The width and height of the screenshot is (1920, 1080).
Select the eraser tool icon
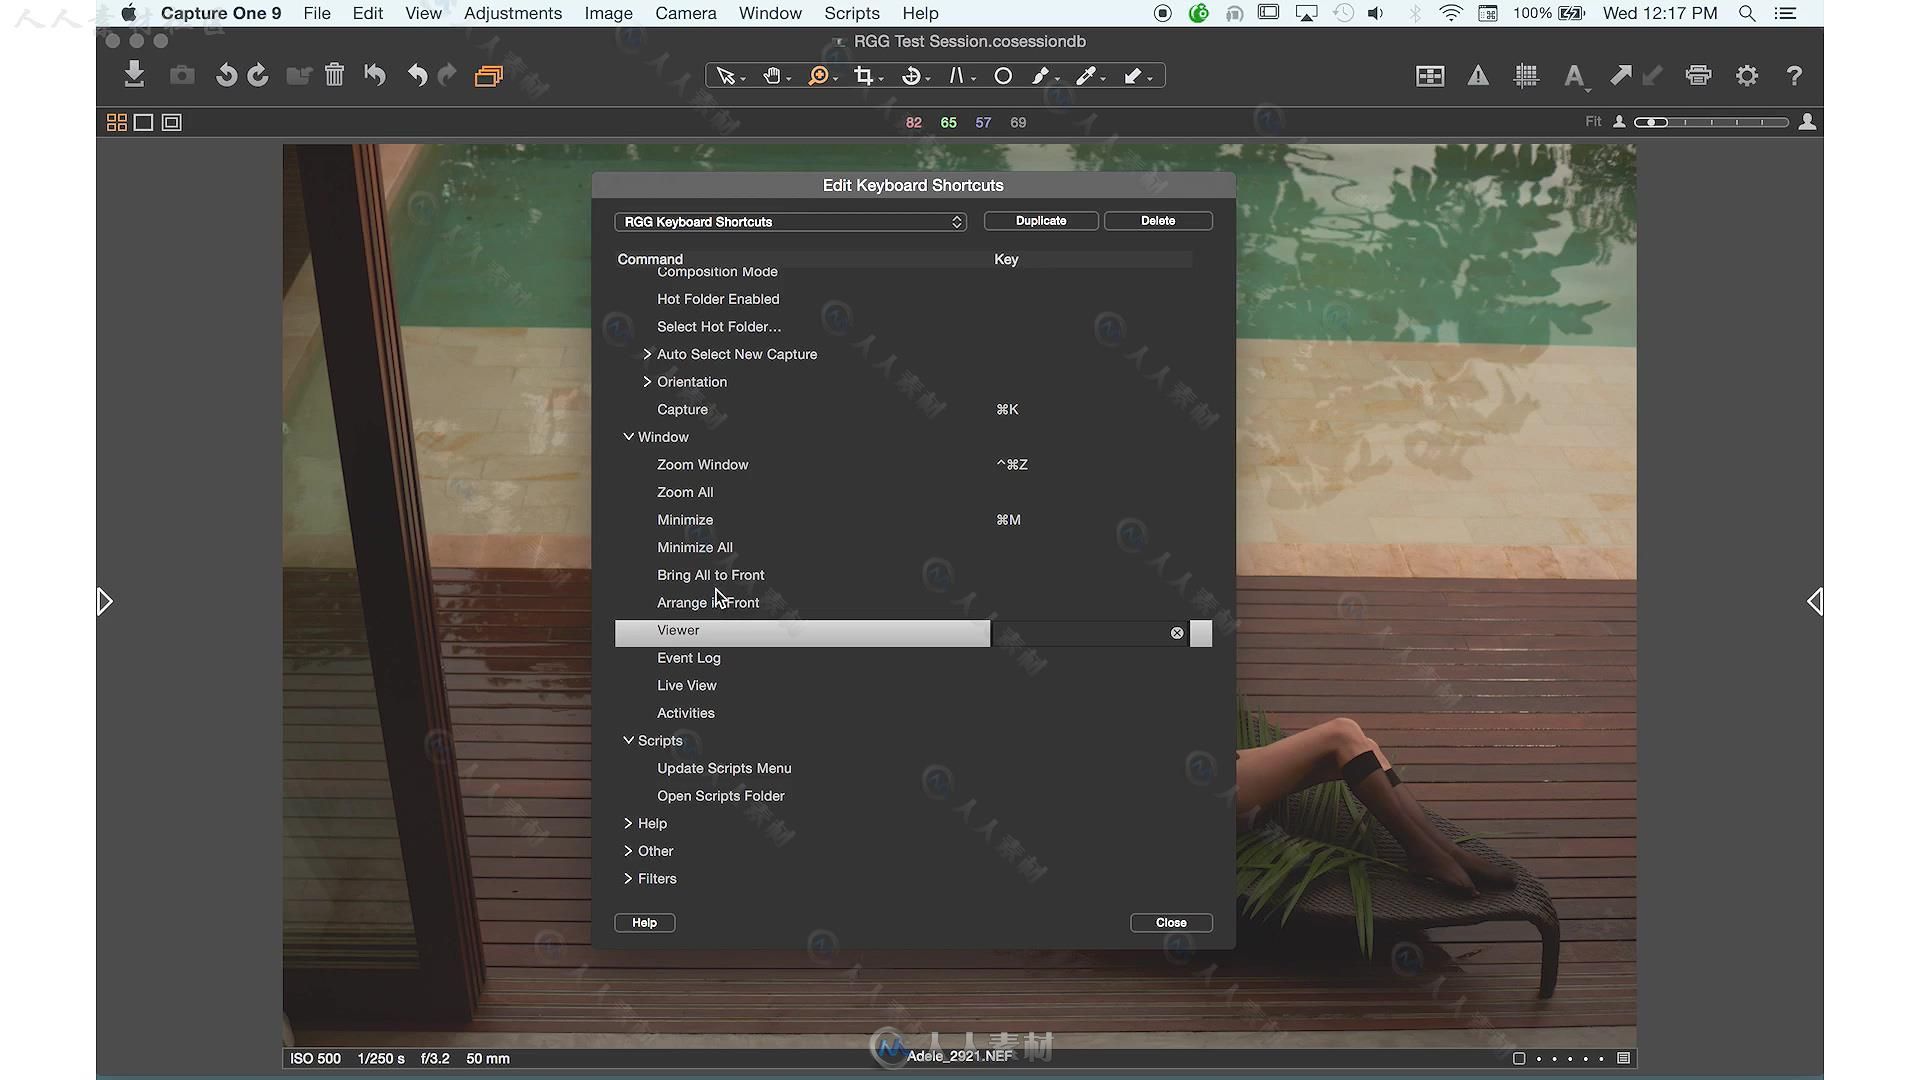[x=1133, y=75]
